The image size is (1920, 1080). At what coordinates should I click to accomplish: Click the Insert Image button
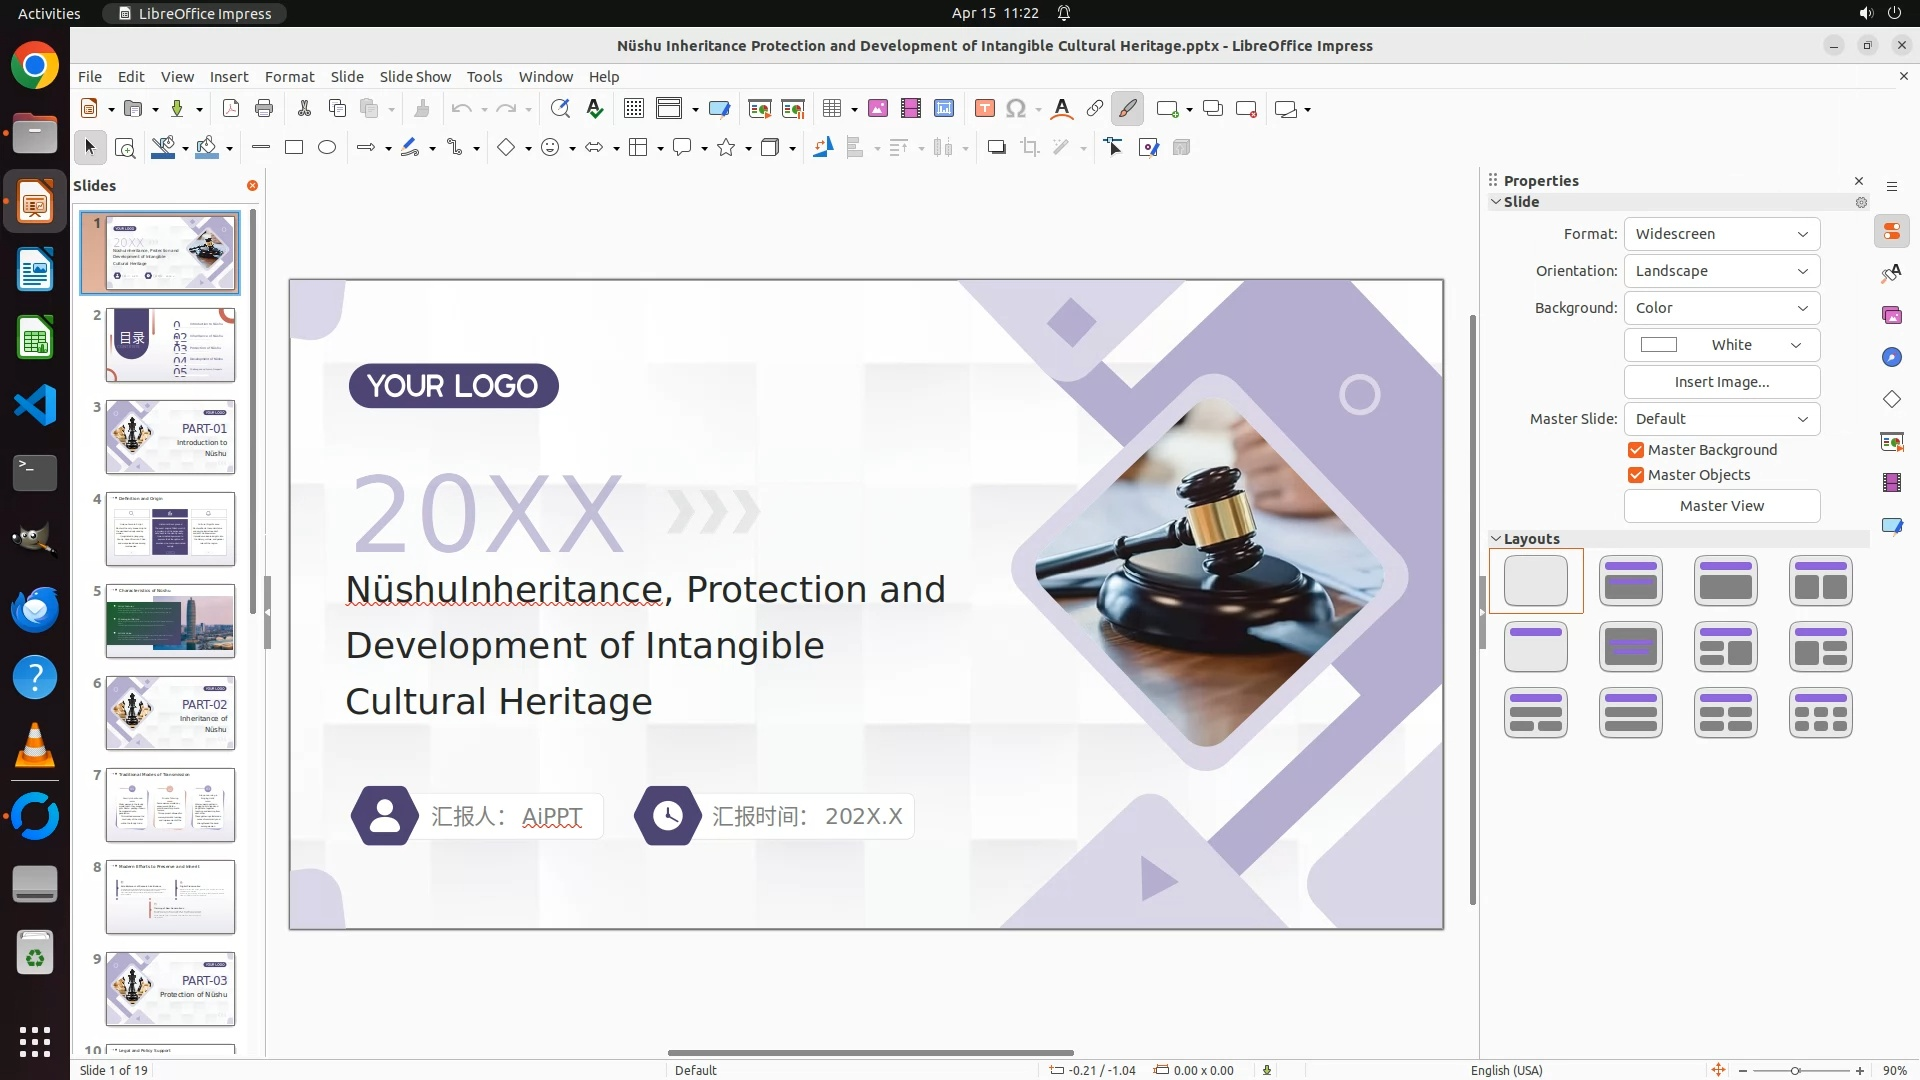(x=1721, y=382)
